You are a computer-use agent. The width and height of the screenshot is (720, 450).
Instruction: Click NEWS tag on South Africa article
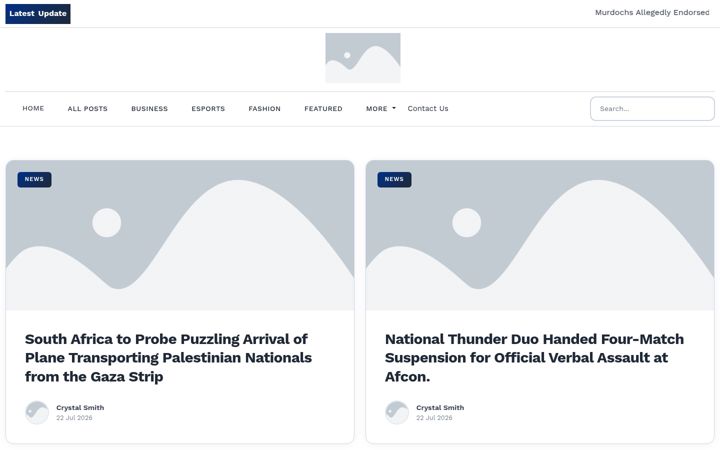click(34, 180)
